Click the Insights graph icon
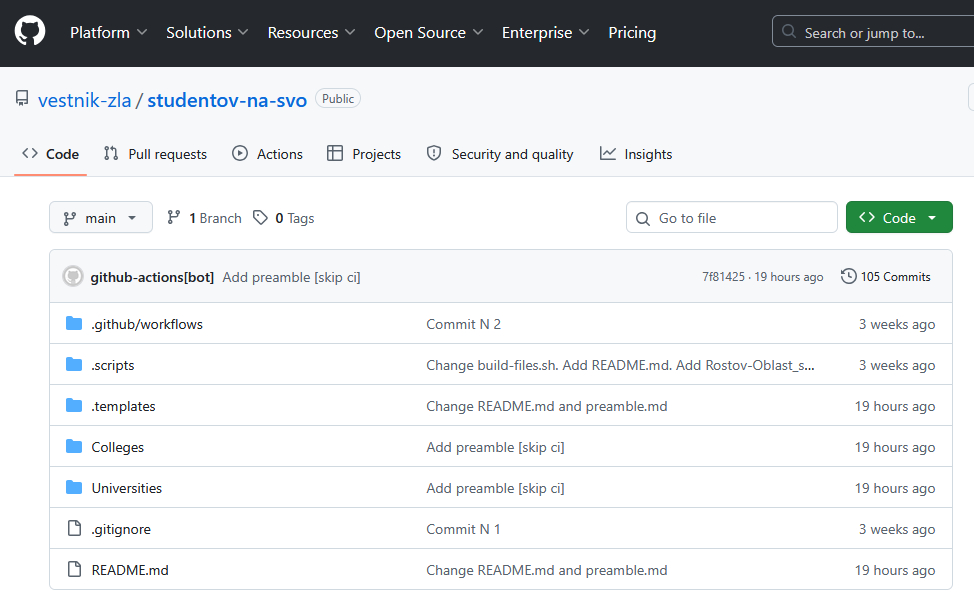The width and height of the screenshot is (974, 594). point(608,153)
